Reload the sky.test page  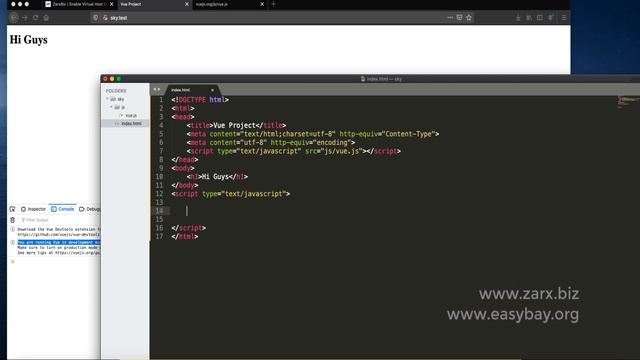36,18
